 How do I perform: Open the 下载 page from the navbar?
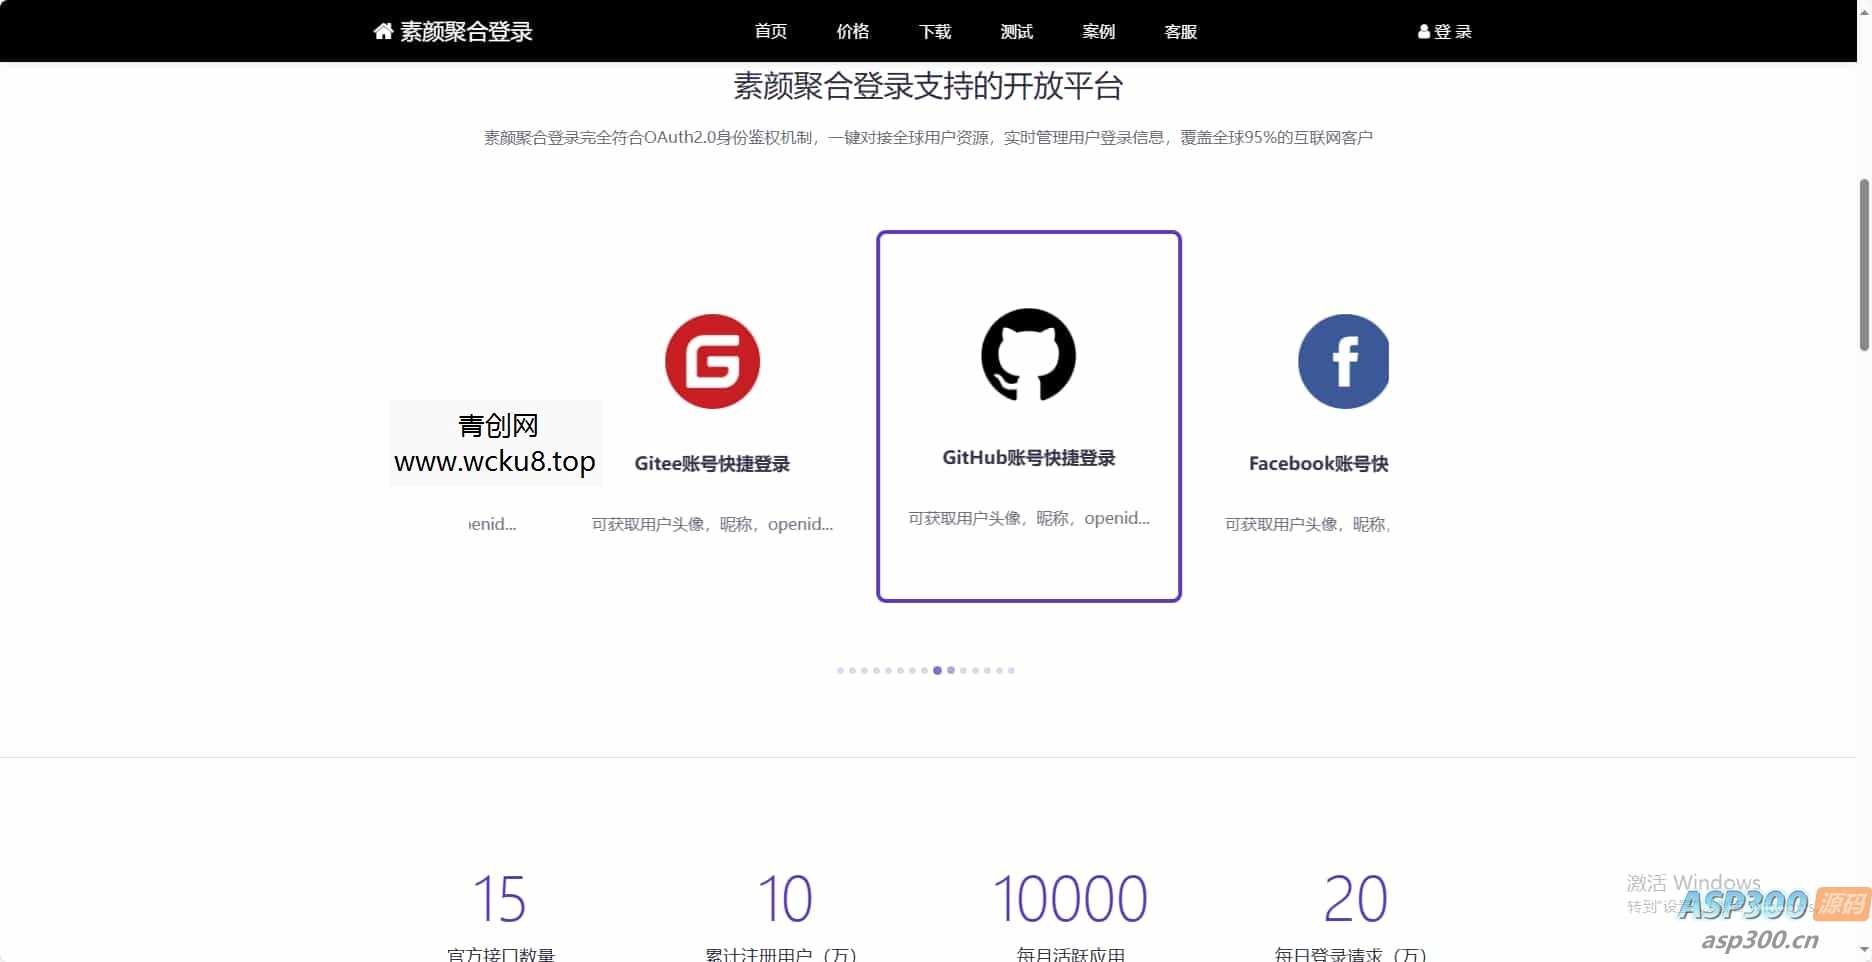tap(934, 31)
